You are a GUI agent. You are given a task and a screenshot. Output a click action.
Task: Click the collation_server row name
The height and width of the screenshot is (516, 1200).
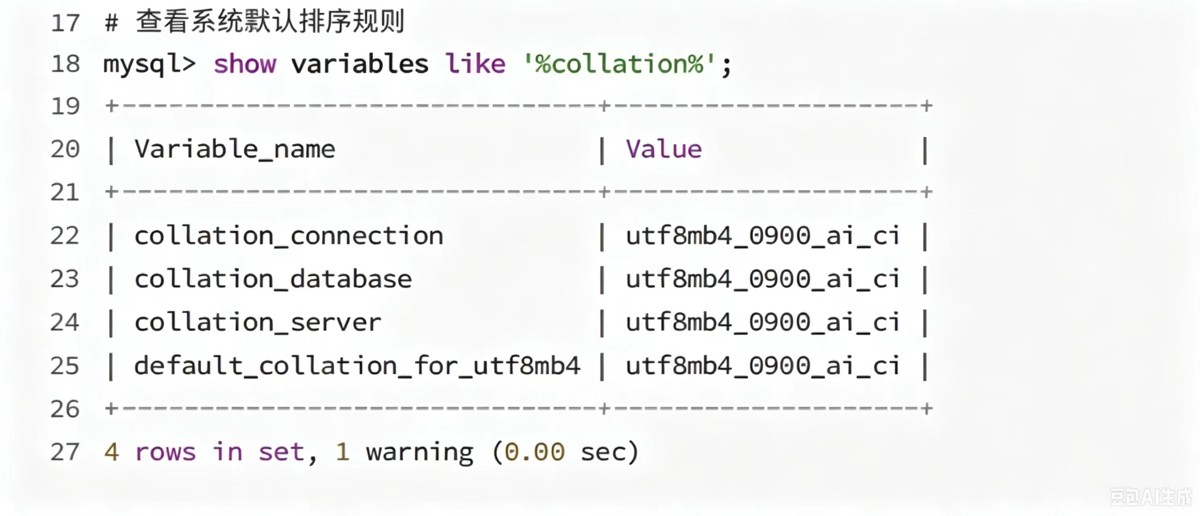point(258,322)
